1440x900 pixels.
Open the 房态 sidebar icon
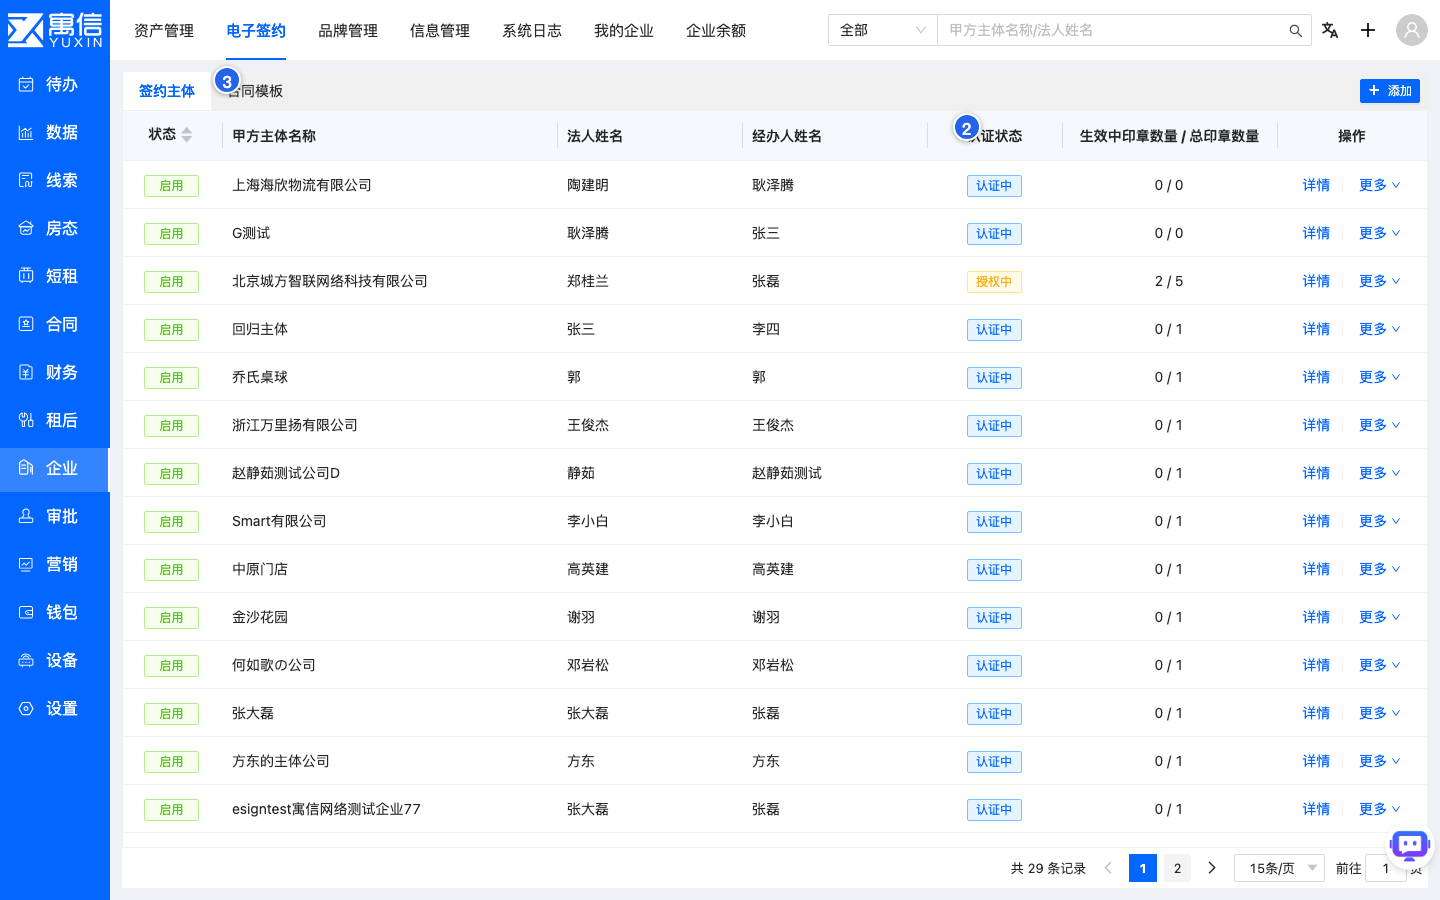tap(26, 228)
